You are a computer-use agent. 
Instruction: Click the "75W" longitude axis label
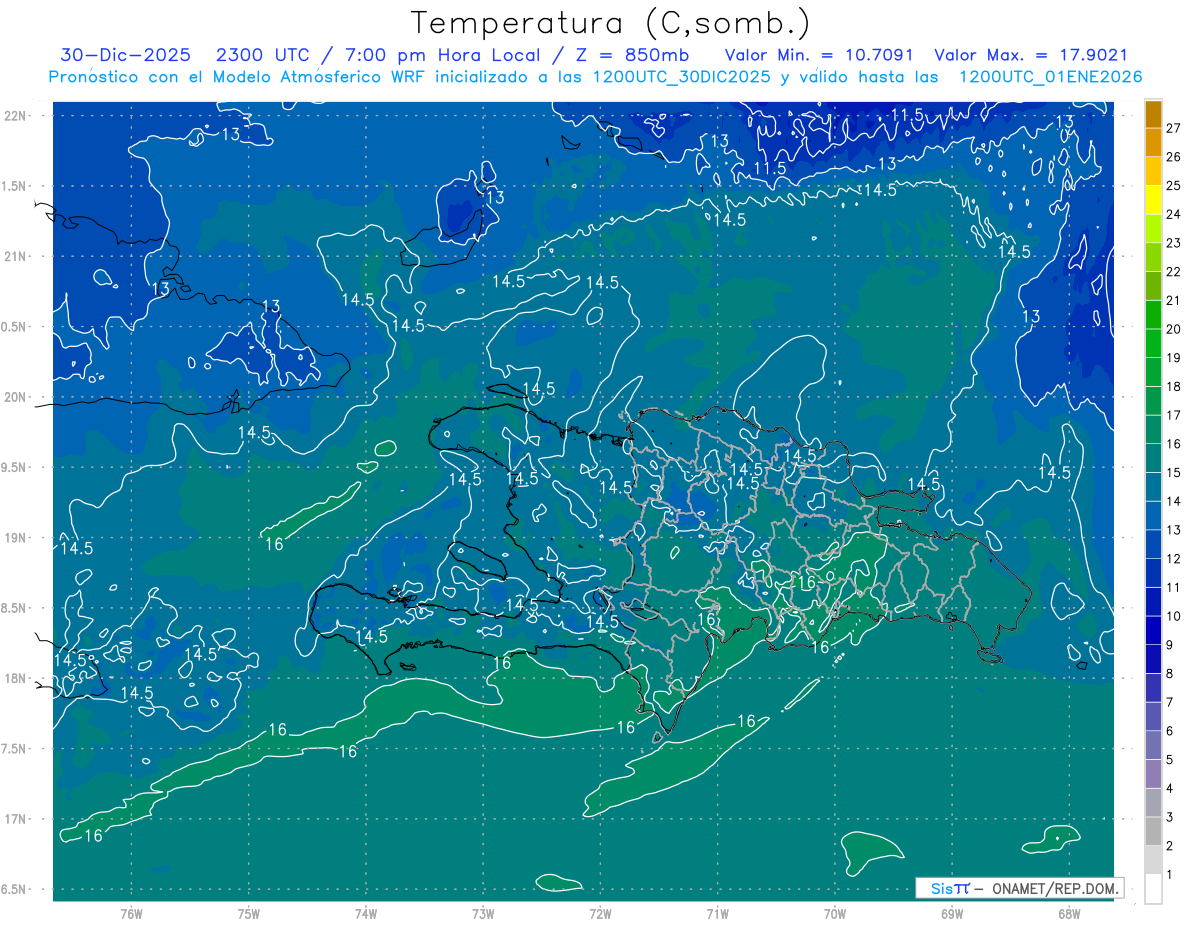point(249,914)
